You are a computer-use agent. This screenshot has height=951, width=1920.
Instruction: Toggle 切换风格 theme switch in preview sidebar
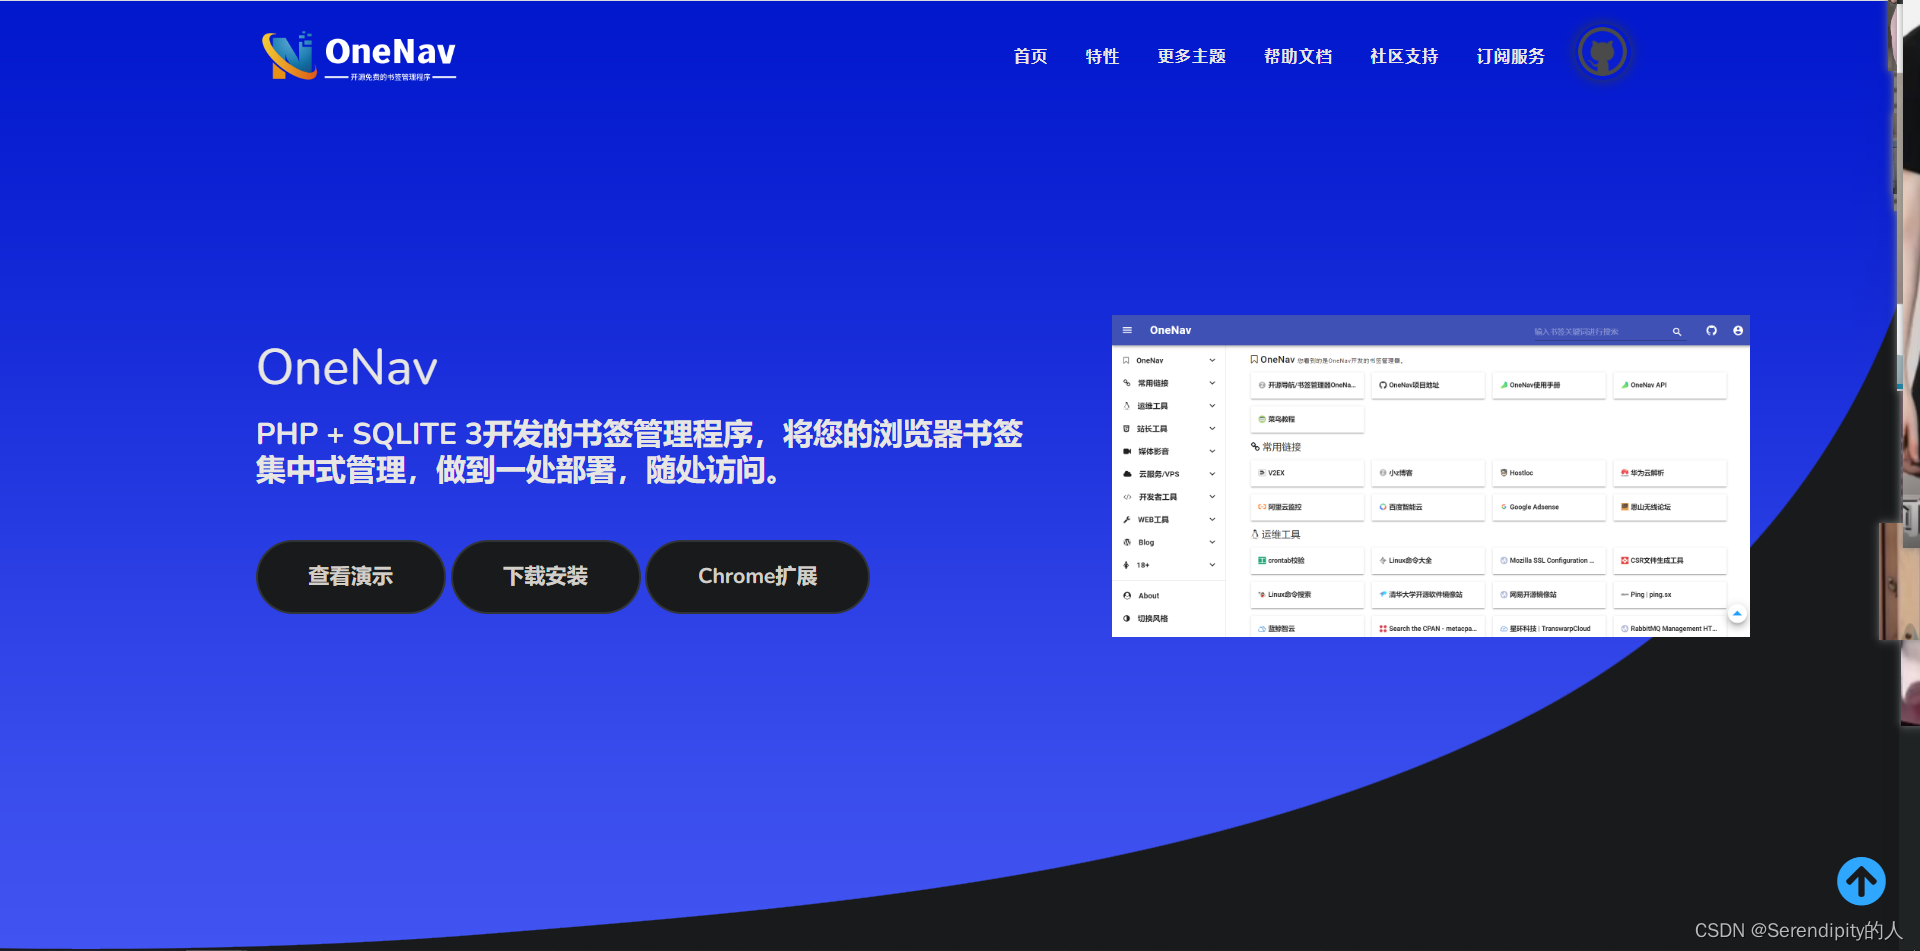click(x=1146, y=619)
